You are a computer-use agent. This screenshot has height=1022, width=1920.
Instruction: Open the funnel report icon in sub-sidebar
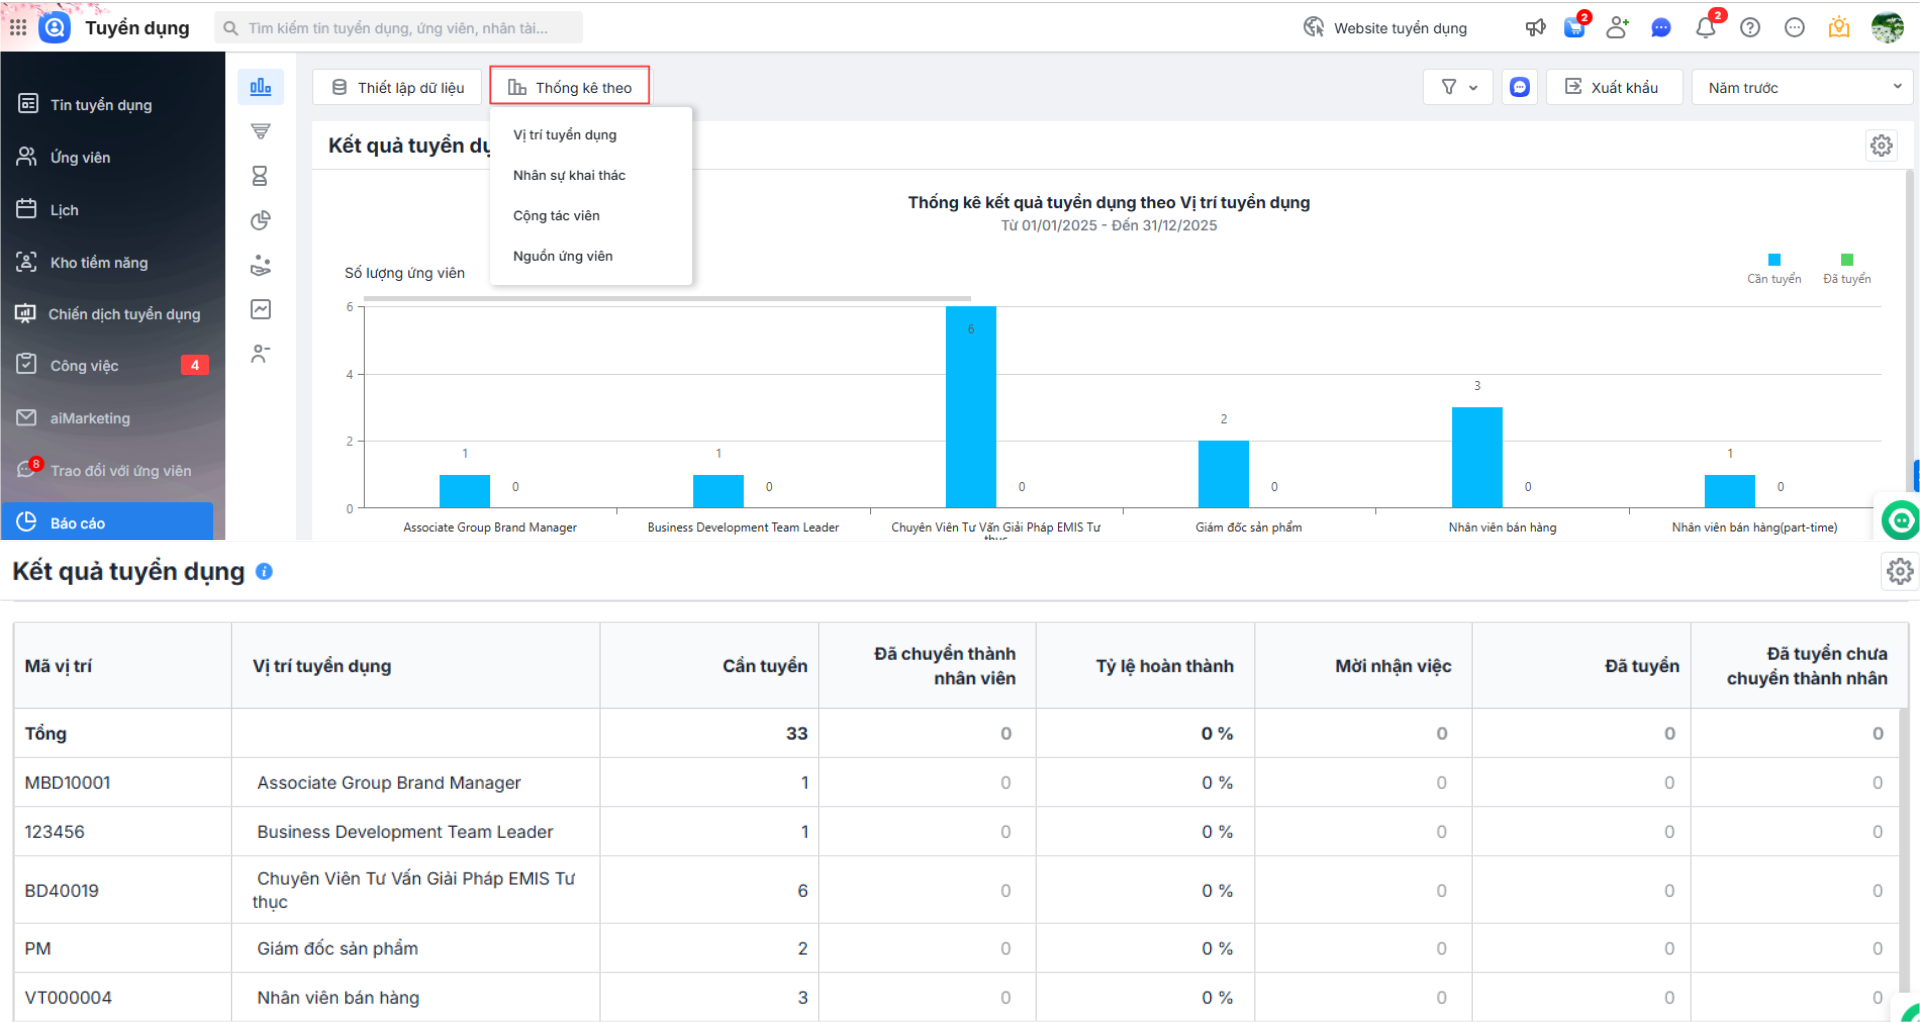(x=260, y=131)
